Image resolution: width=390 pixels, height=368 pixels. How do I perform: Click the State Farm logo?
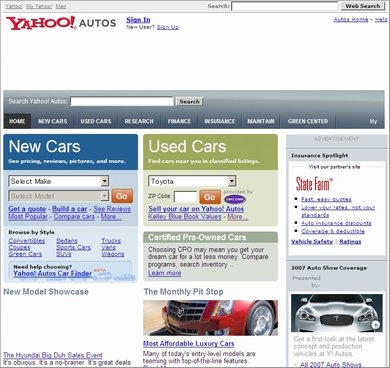(314, 184)
